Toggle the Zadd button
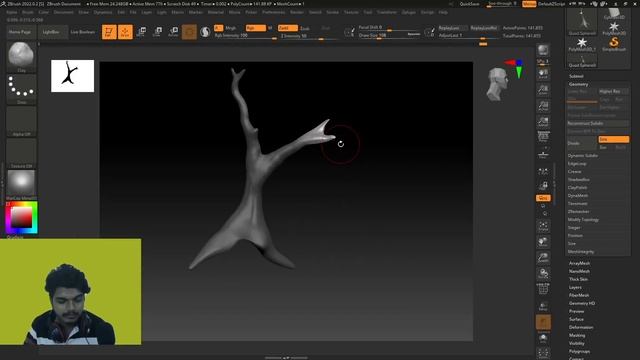Screen dimensions: 640x360 (288, 28)
